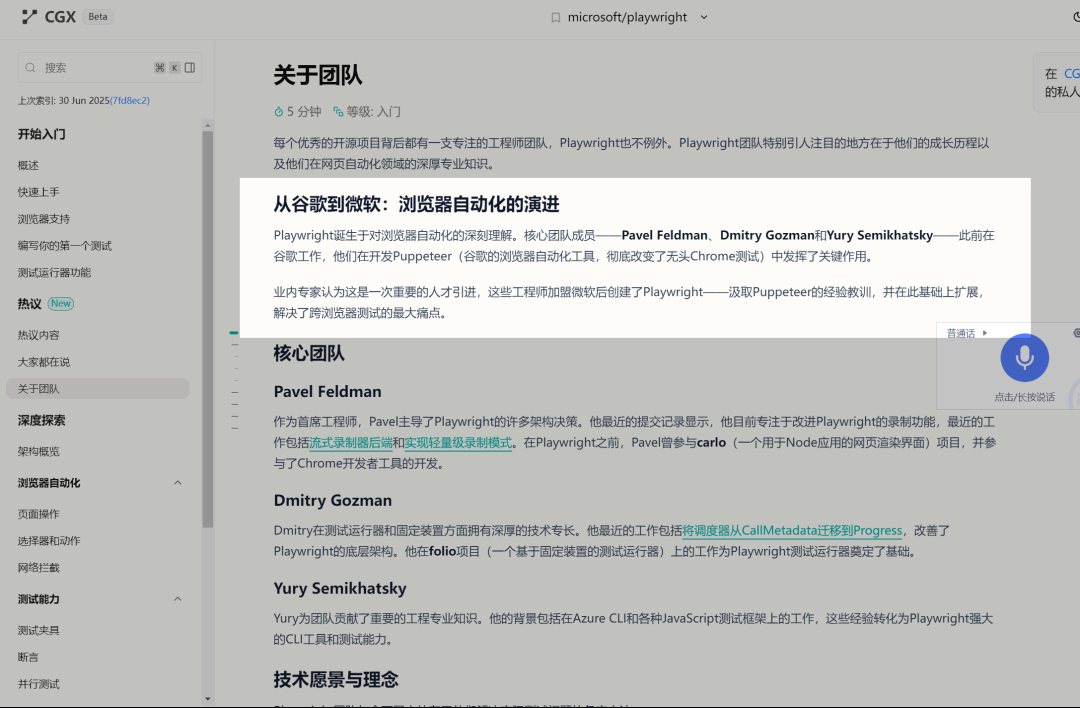The image size is (1080, 708).
Task: Click the sidebar scrollbar thumb
Action: click(x=207, y=329)
